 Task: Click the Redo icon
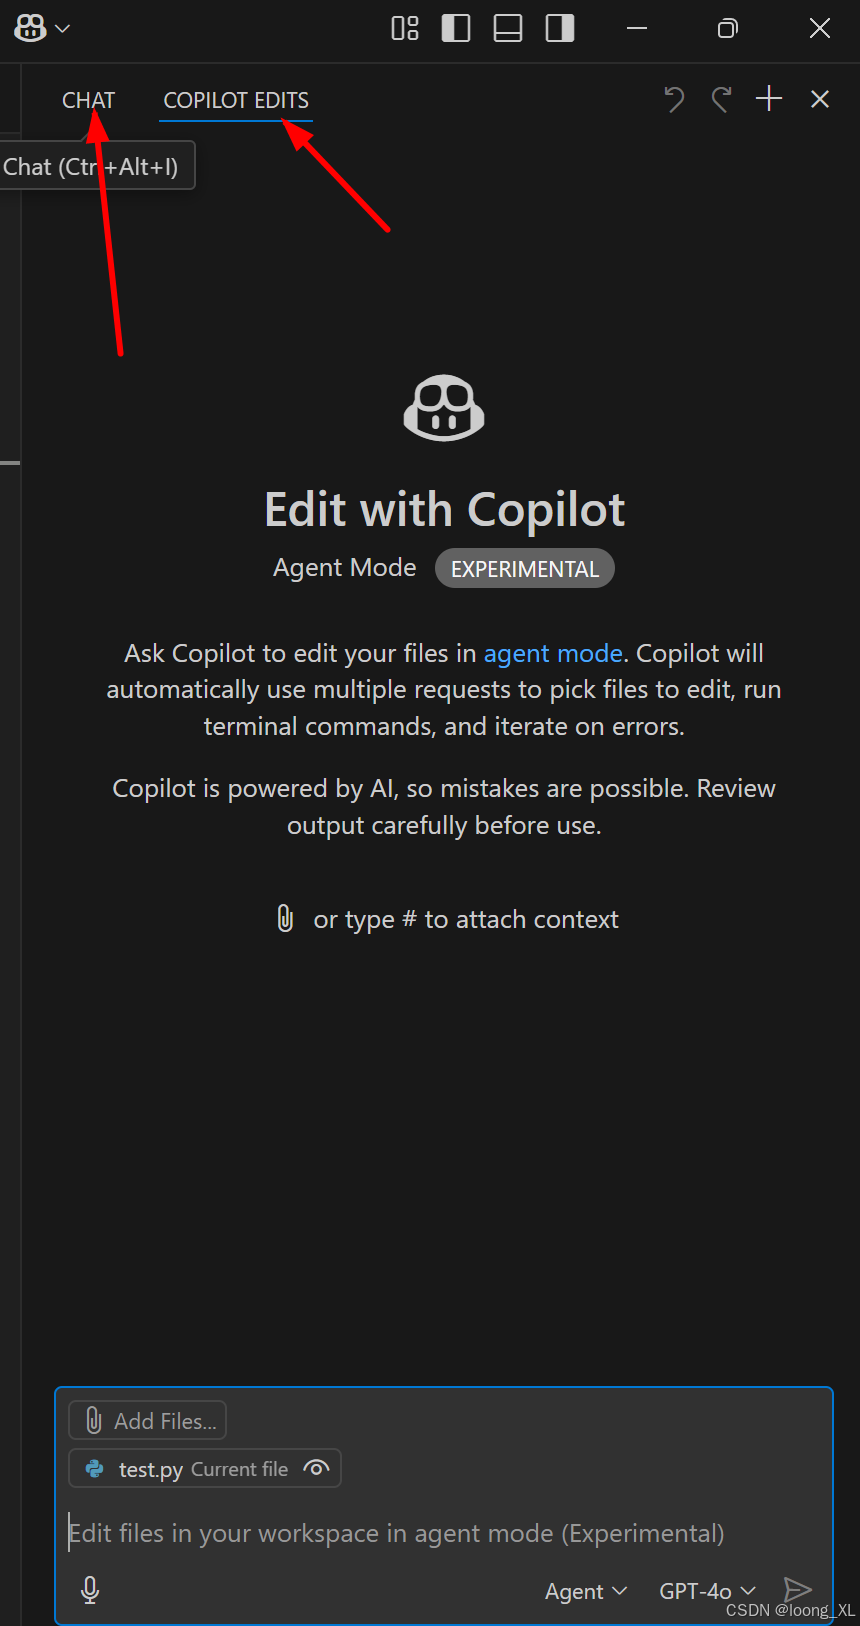click(721, 98)
